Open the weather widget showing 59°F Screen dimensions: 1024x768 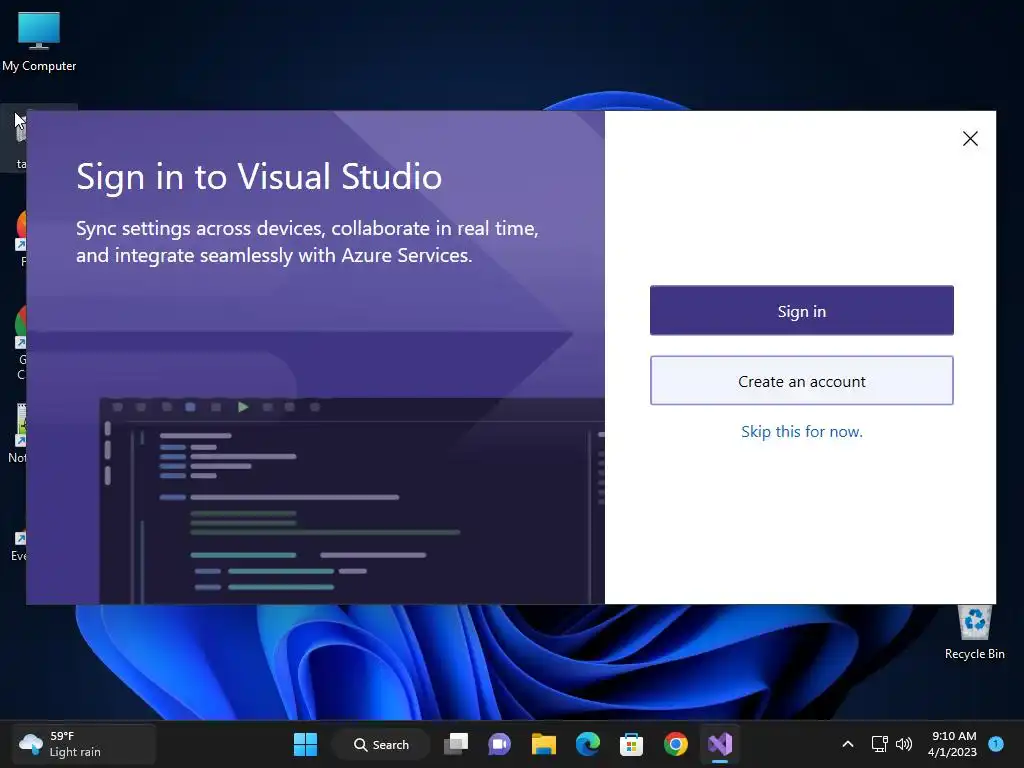[84, 744]
